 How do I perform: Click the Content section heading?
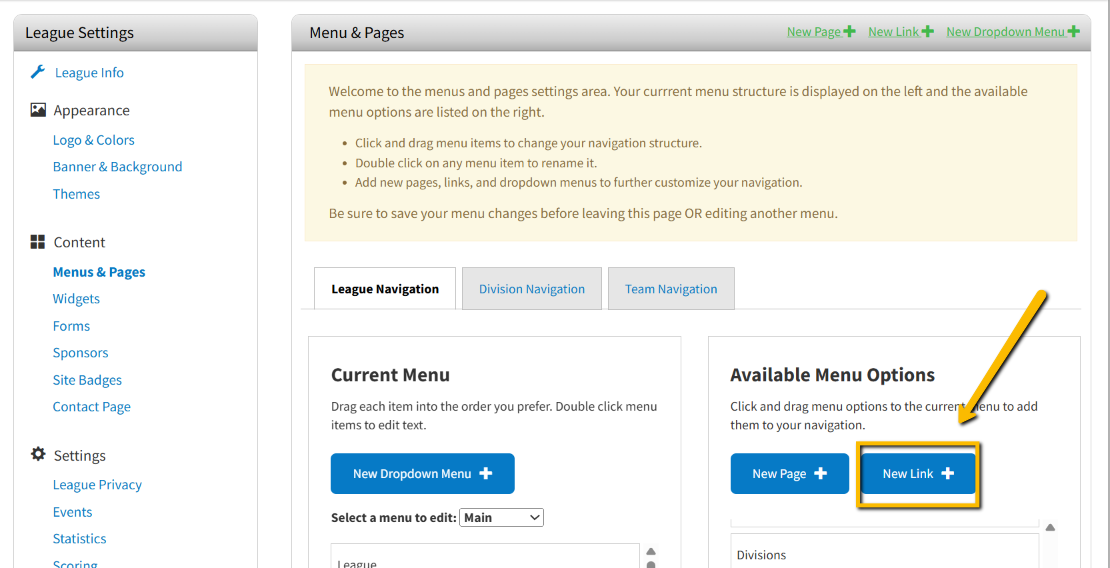tap(79, 242)
